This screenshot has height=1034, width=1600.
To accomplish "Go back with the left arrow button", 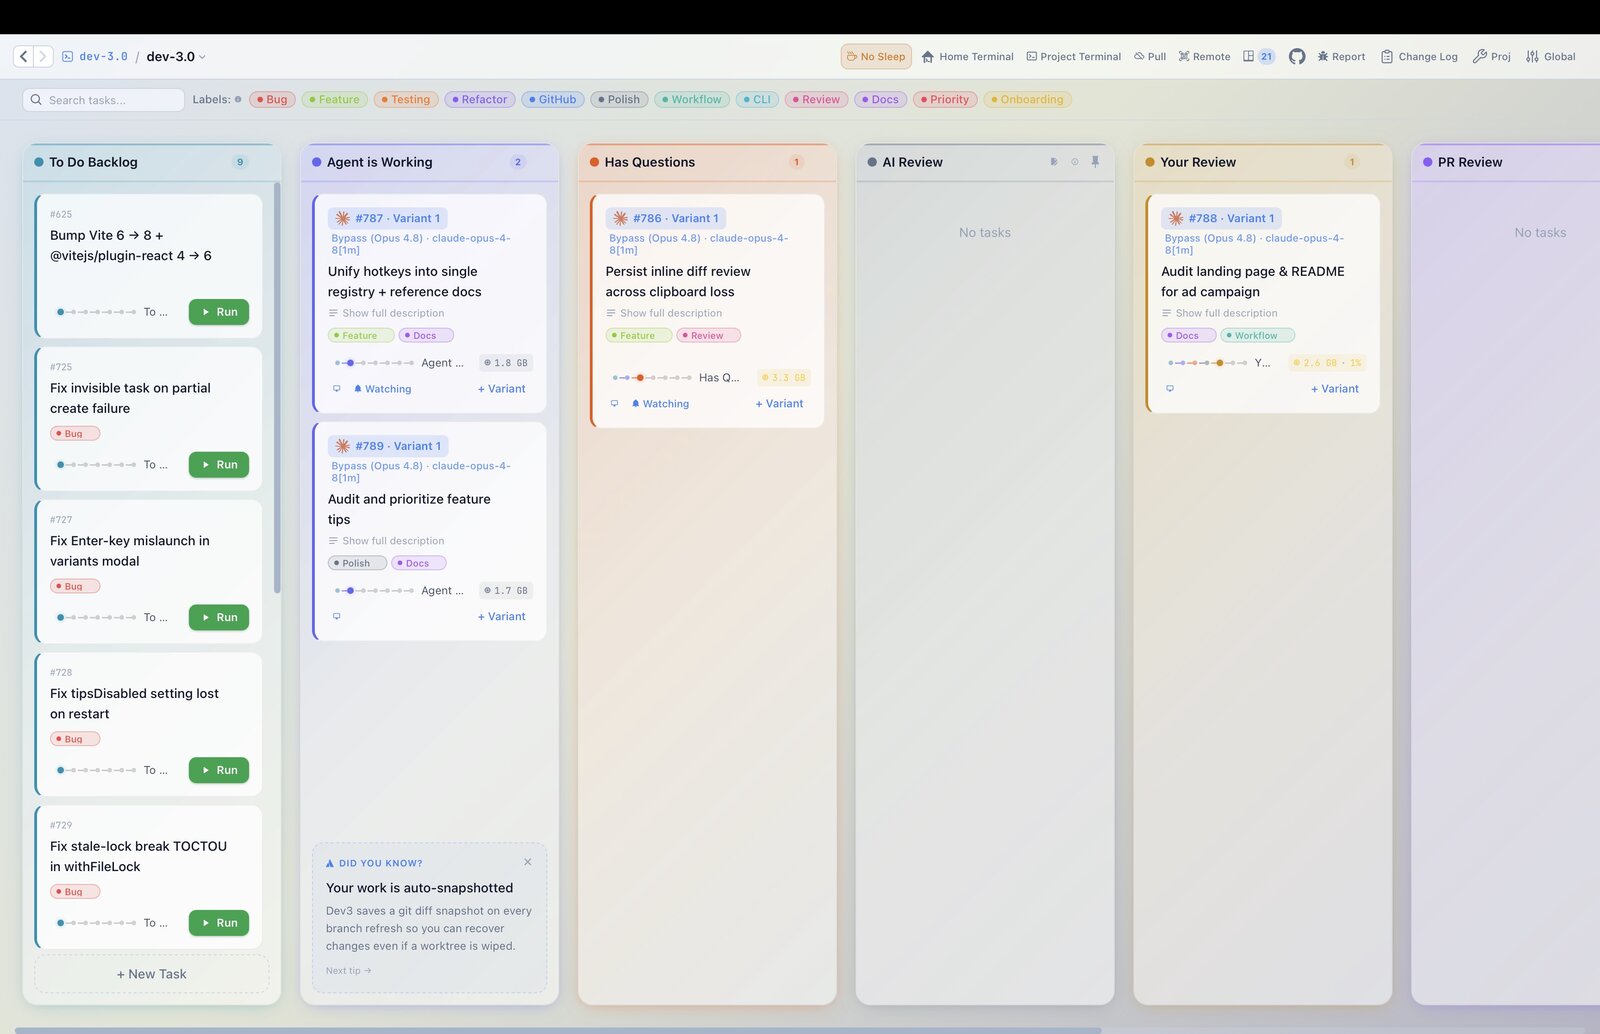I will pyautogui.click(x=24, y=57).
